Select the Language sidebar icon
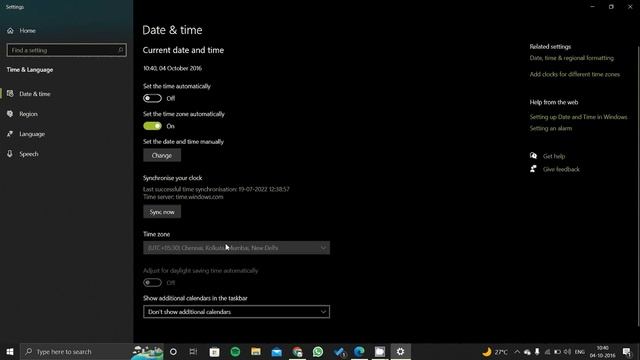 10,134
